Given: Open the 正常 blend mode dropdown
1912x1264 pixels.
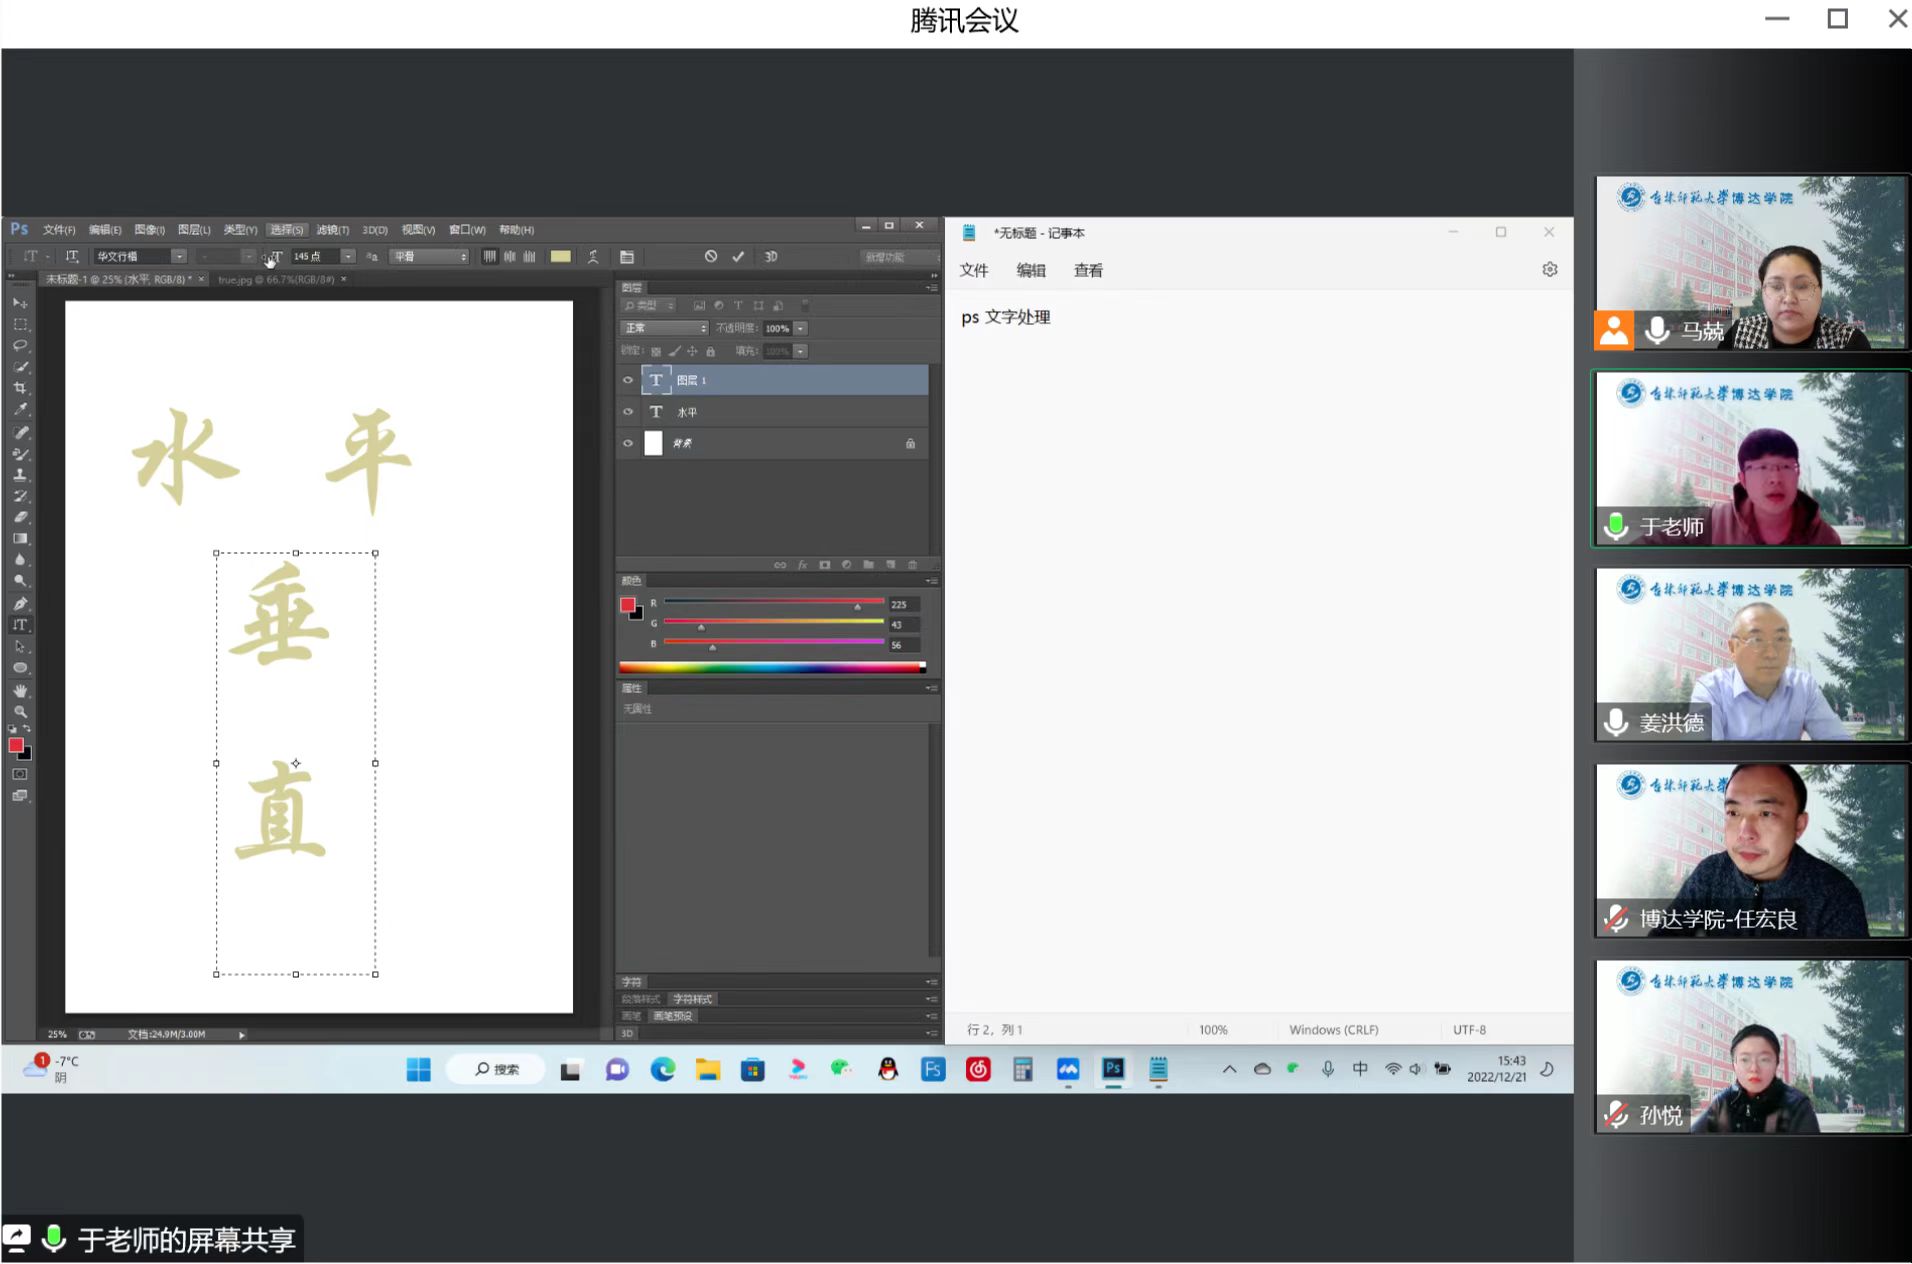Looking at the screenshot, I should tap(664, 328).
